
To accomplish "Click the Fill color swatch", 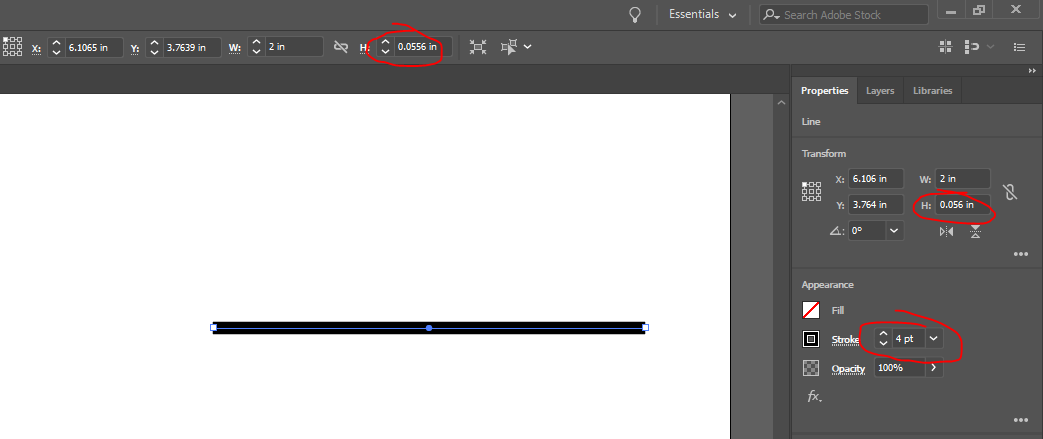I will click(x=811, y=310).
